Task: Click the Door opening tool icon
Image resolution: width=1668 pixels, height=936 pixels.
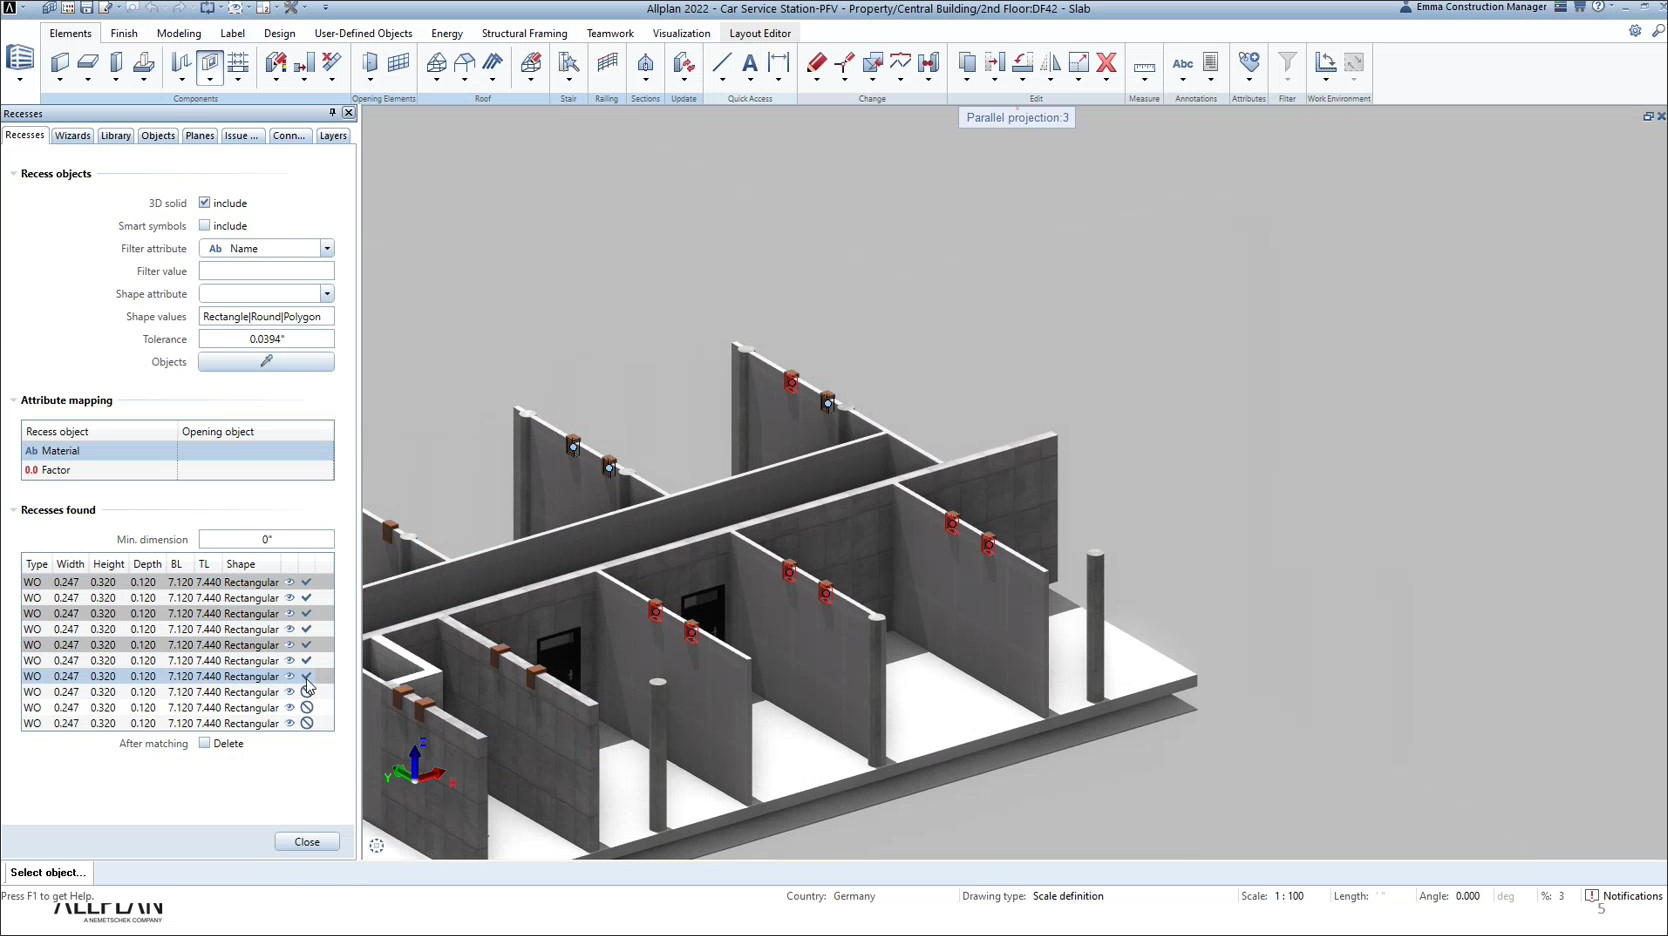Action: point(370,62)
